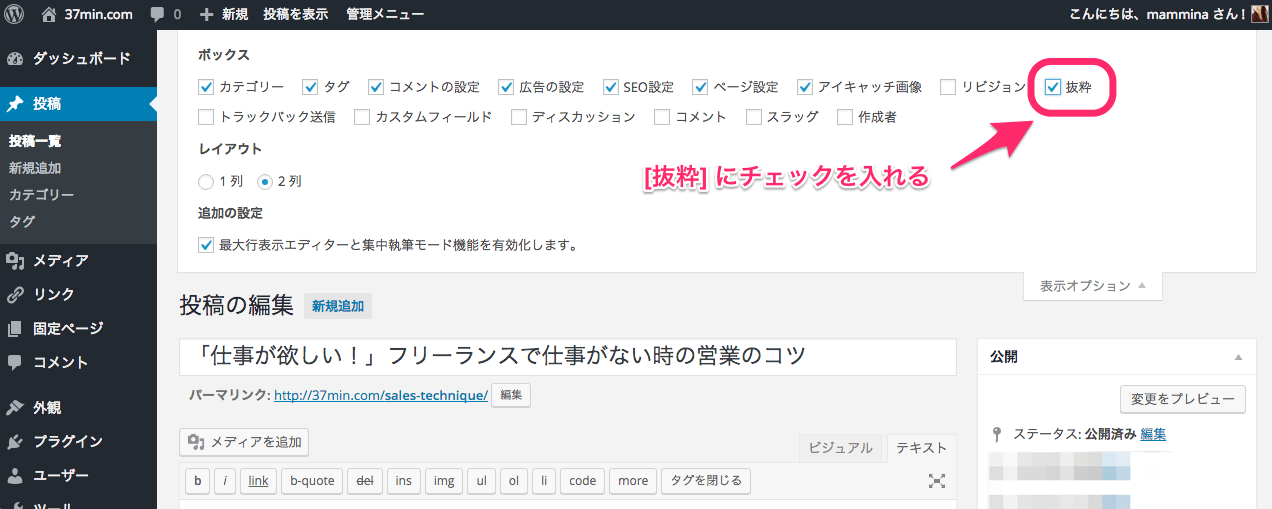
Task: Open the WordPress logo menu
Action: coord(15,14)
